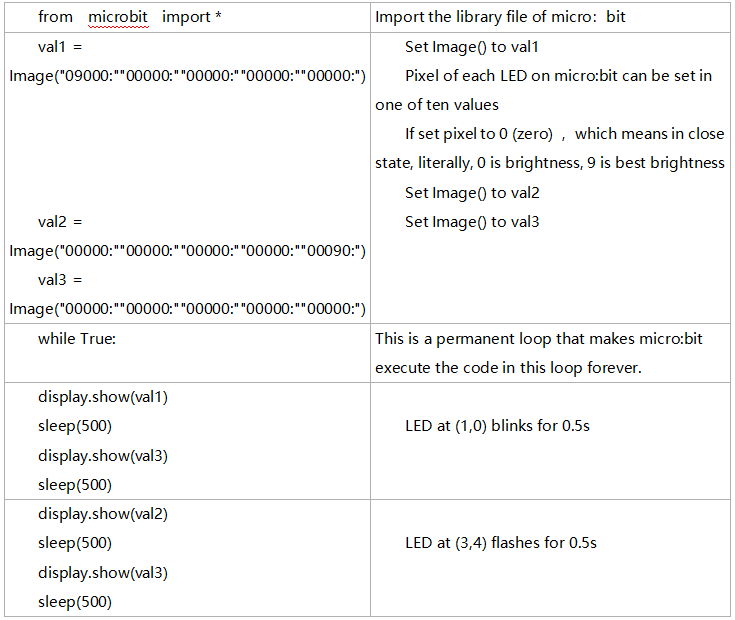Click the Image string ending with 00090
735x620 pixels.
(x=187, y=251)
